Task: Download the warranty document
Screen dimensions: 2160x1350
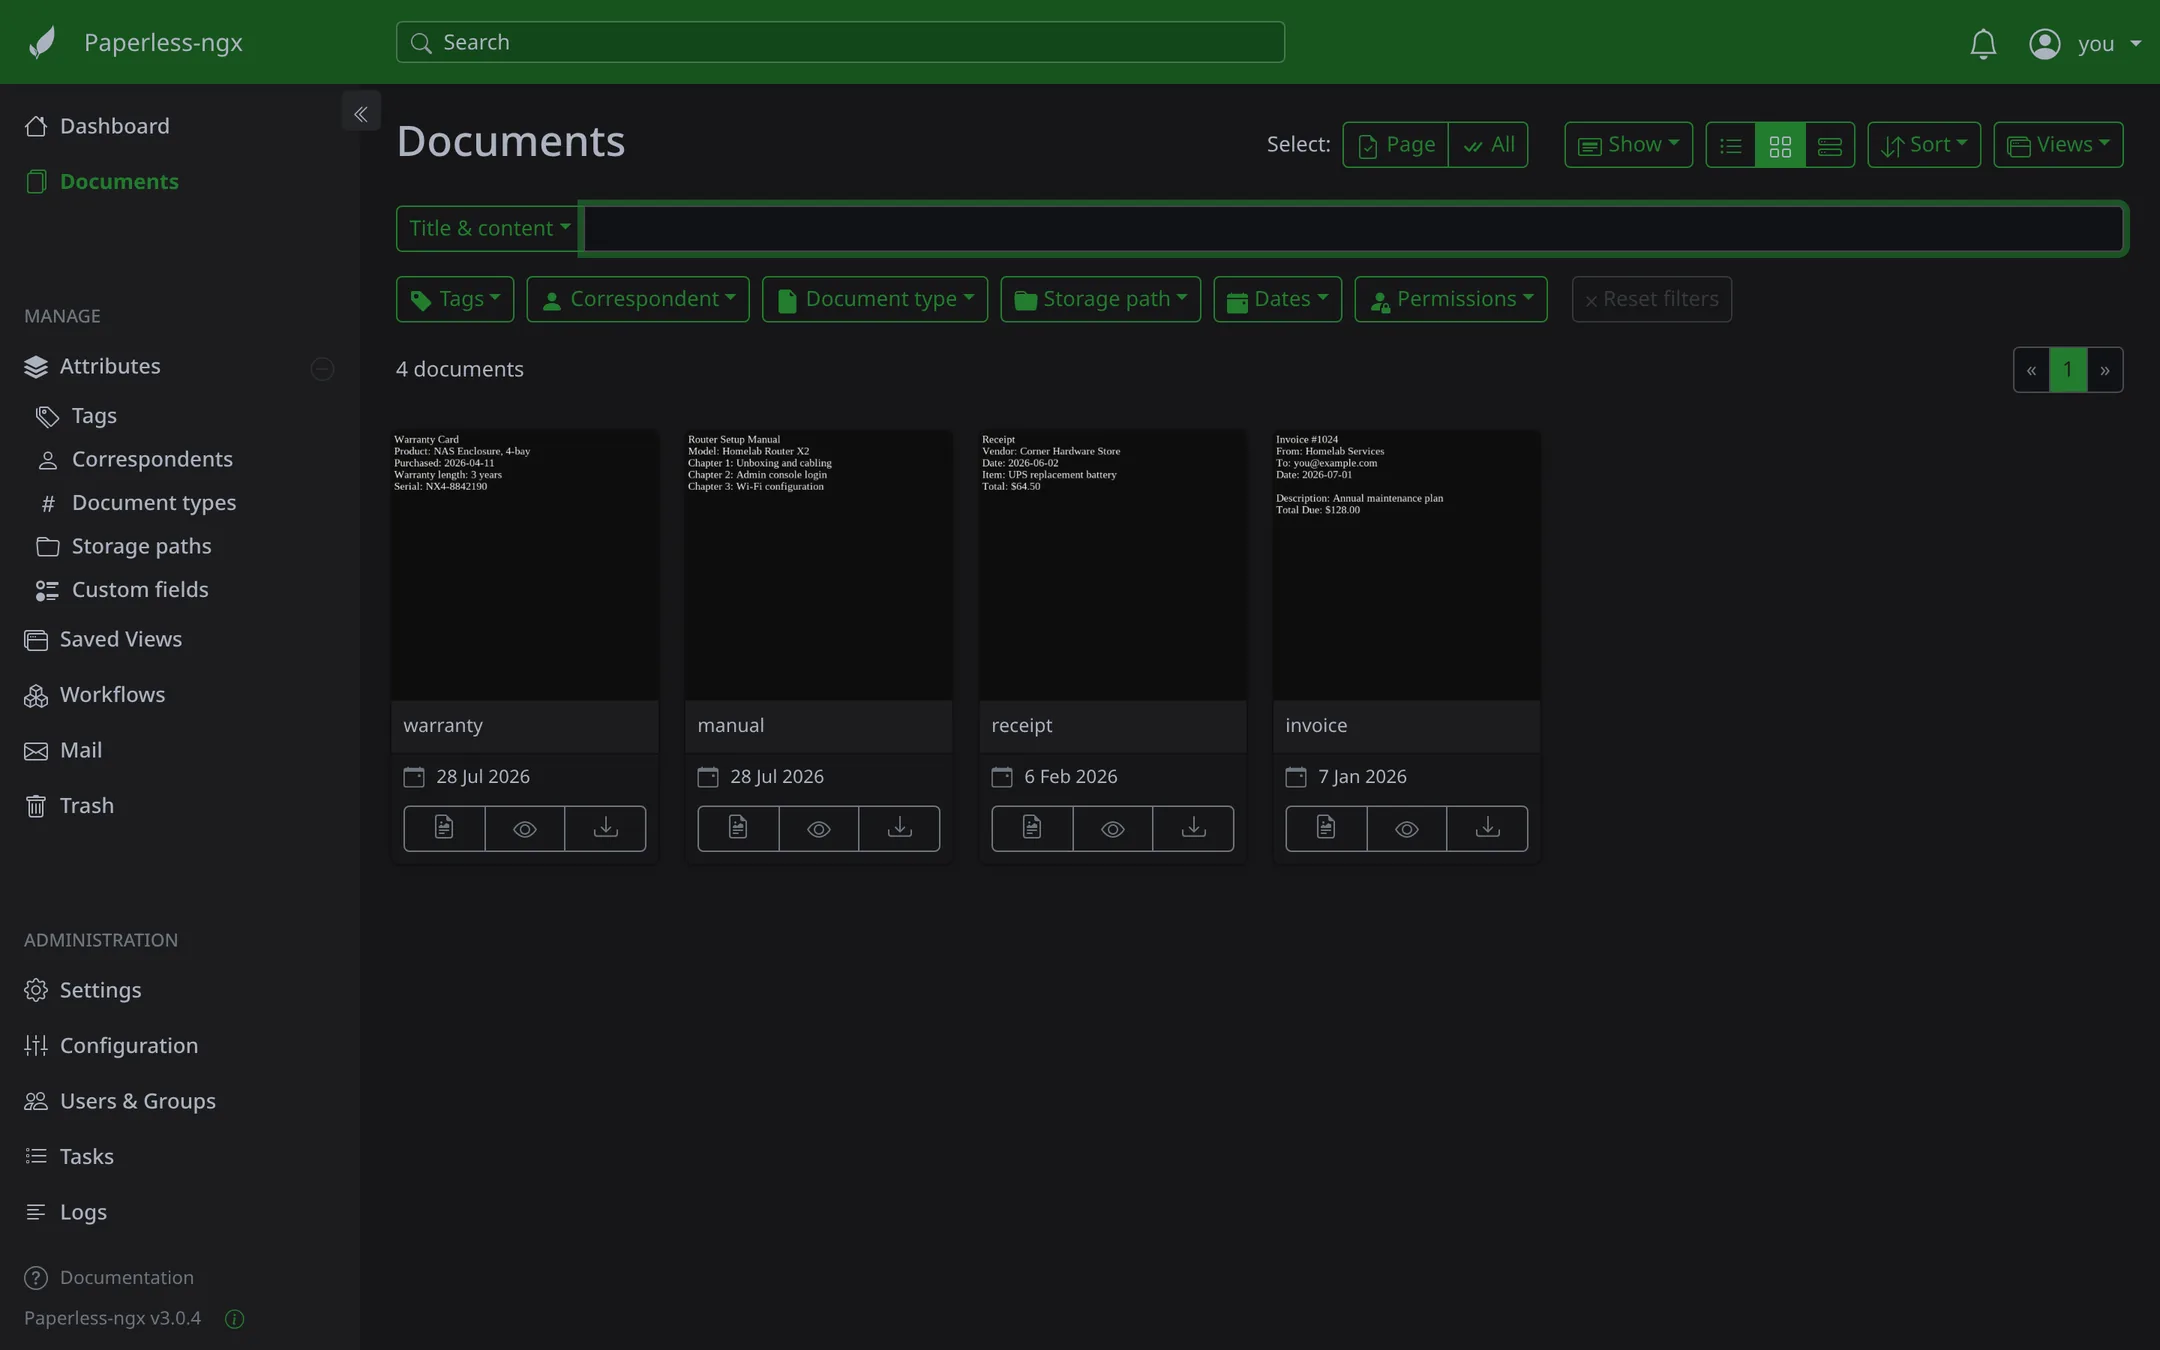Action: click(x=605, y=828)
